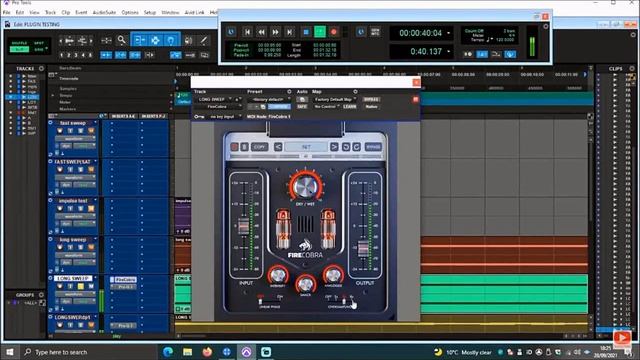Screen dimensions: 640x360
Task: Click Fast Forward in the Transport window
Action: [x=276, y=32]
